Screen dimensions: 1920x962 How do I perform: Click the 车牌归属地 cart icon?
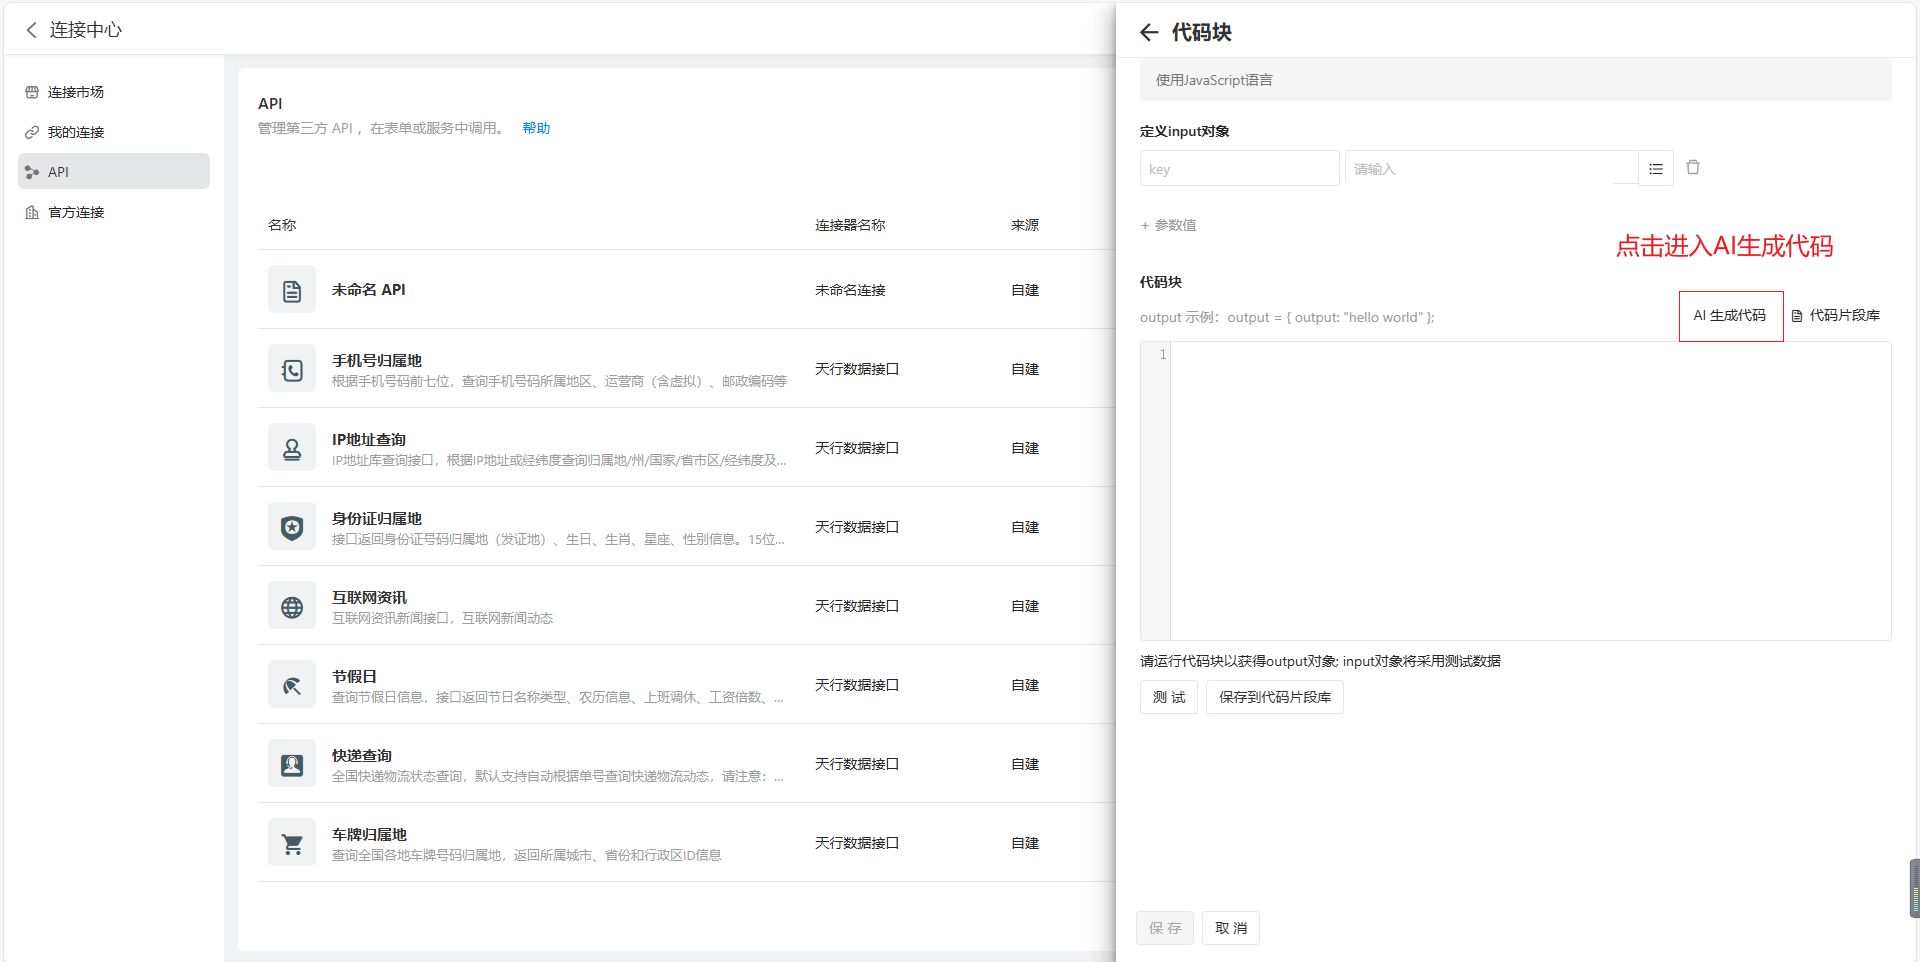coord(292,844)
